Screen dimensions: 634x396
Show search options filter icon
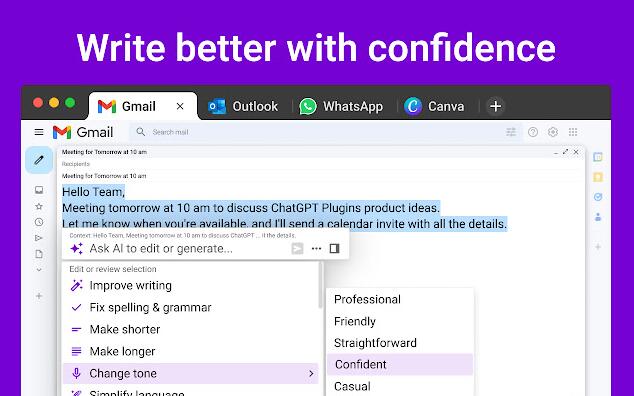coord(511,132)
